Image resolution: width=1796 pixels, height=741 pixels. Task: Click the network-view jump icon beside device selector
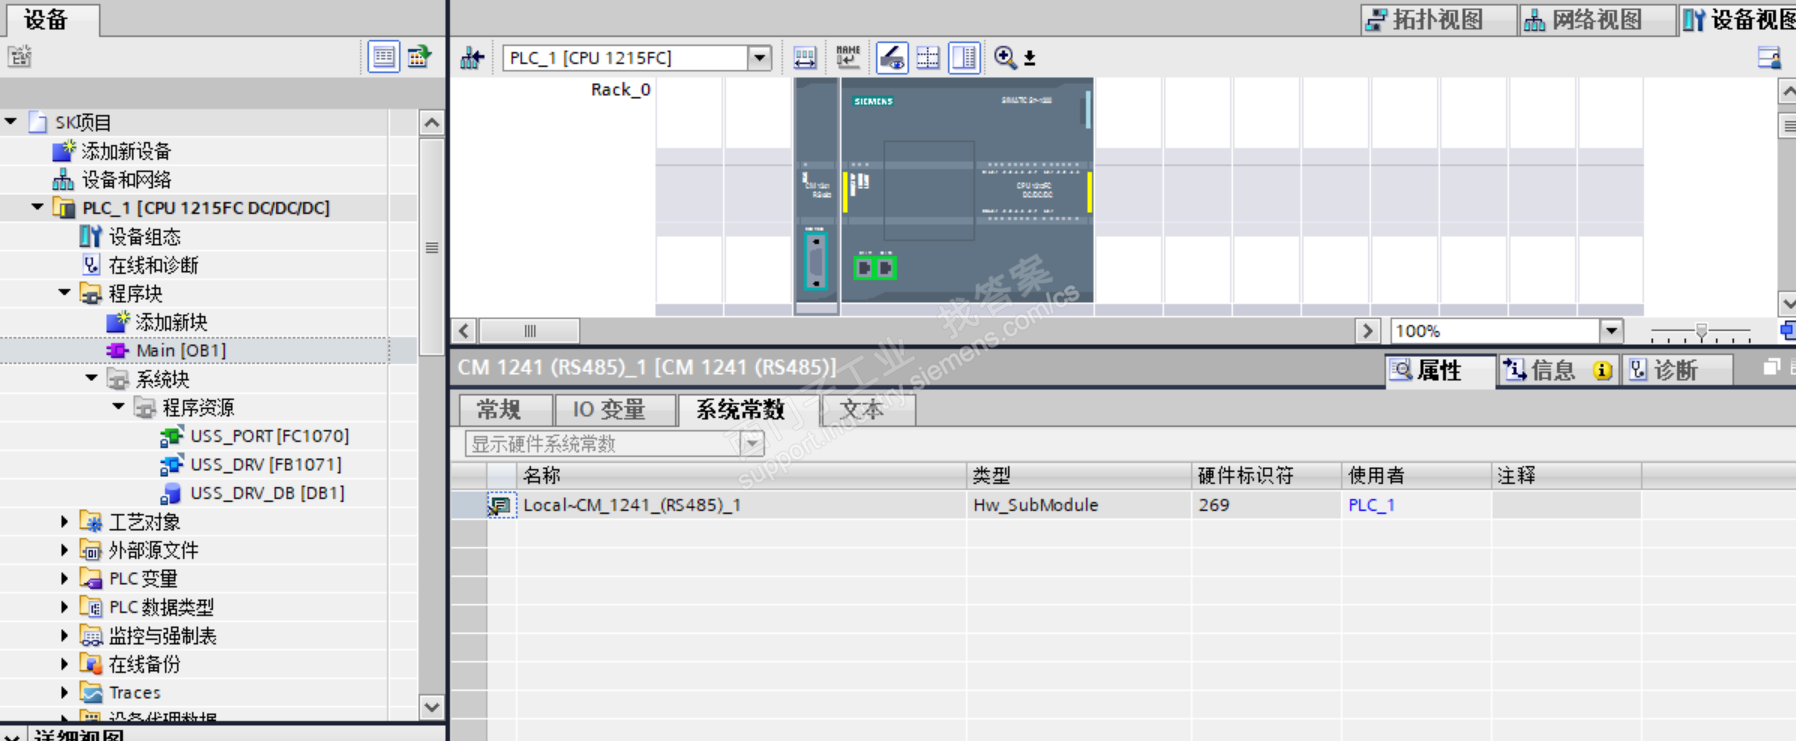pos(472,58)
